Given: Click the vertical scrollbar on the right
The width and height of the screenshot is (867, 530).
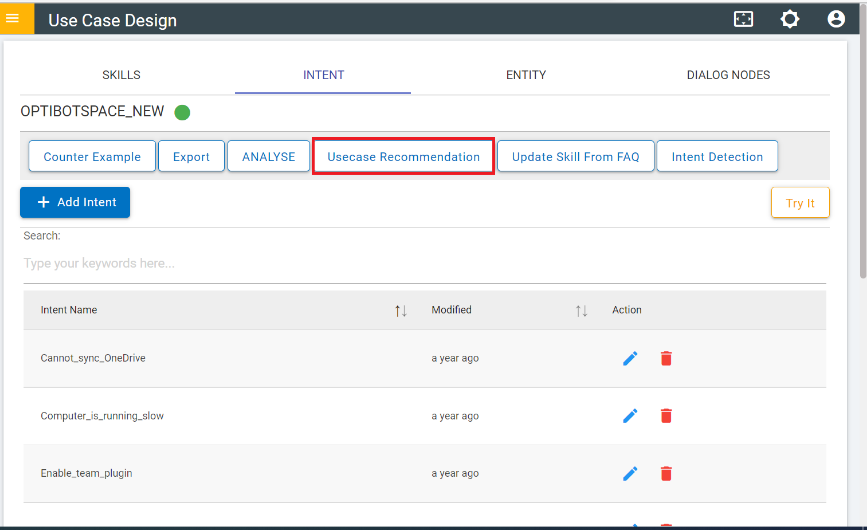Looking at the screenshot, I should 862,150.
